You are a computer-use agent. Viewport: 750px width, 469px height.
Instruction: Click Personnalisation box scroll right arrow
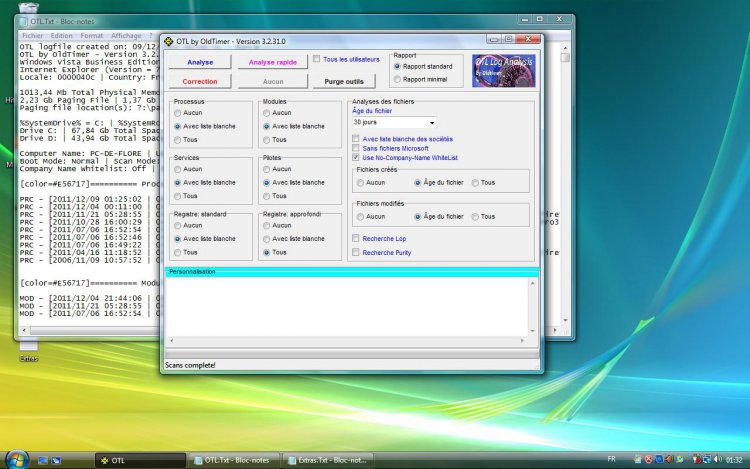[522, 340]
